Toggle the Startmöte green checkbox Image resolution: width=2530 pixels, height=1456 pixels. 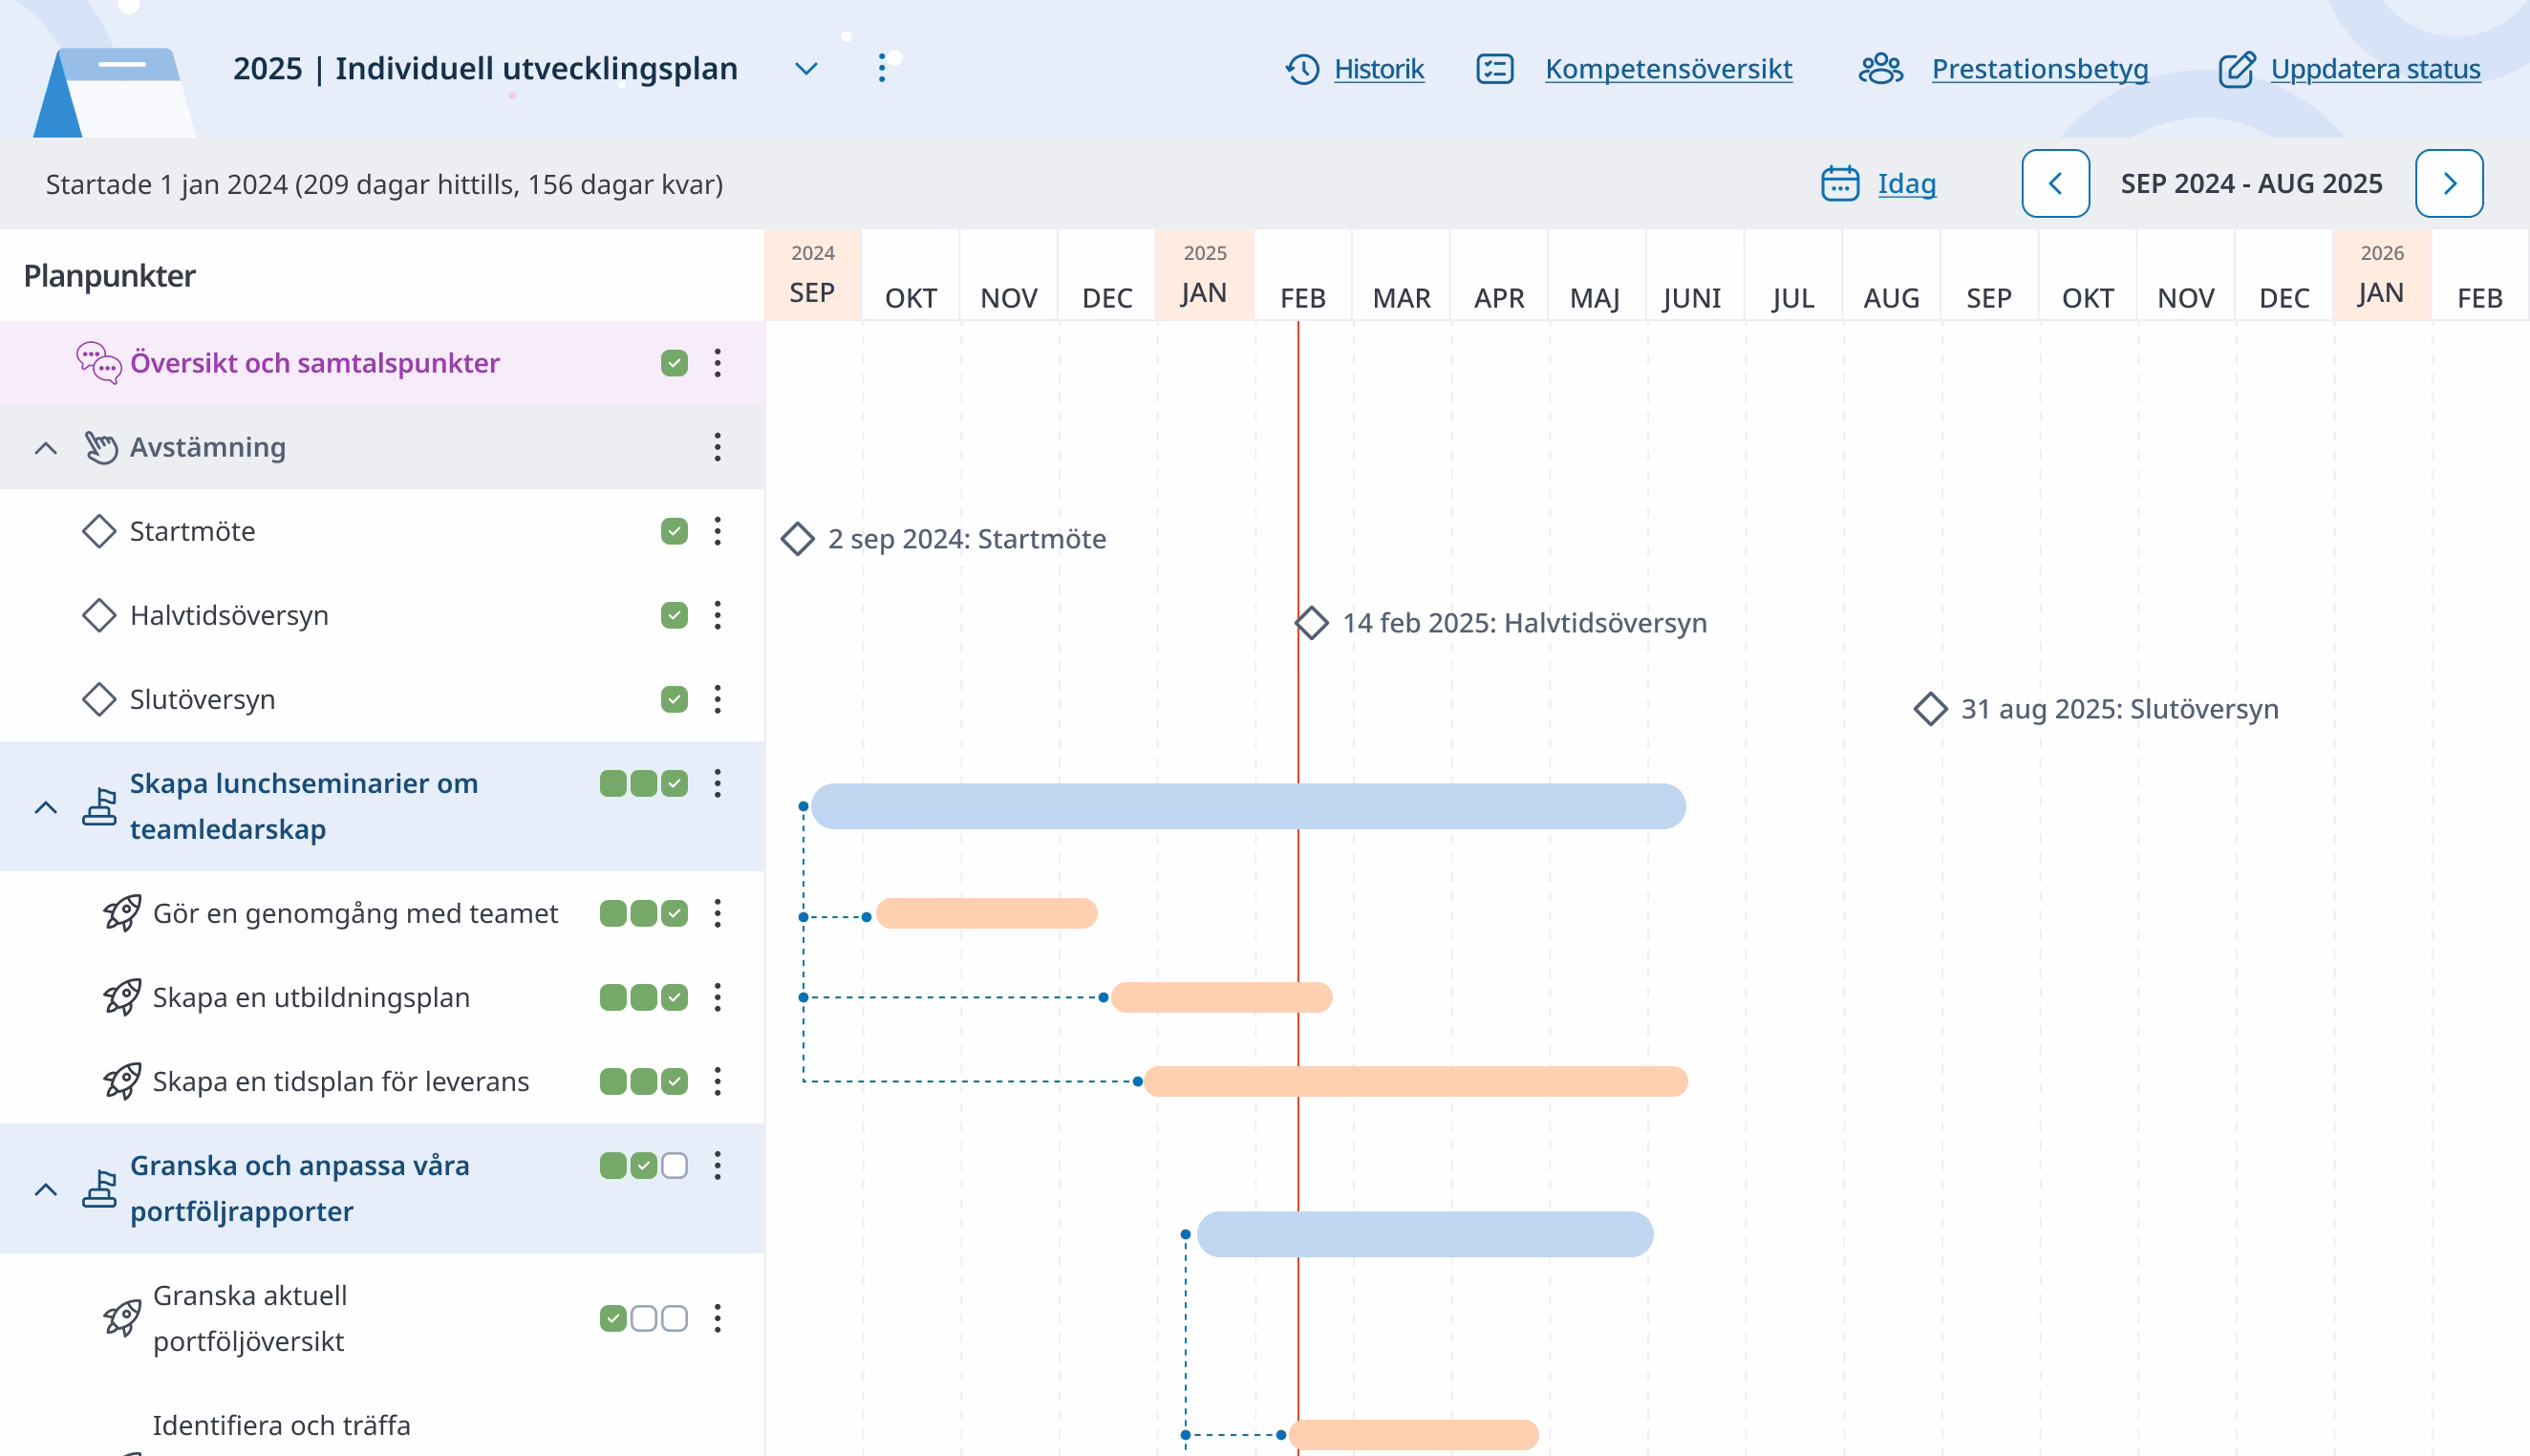(674, 531)
